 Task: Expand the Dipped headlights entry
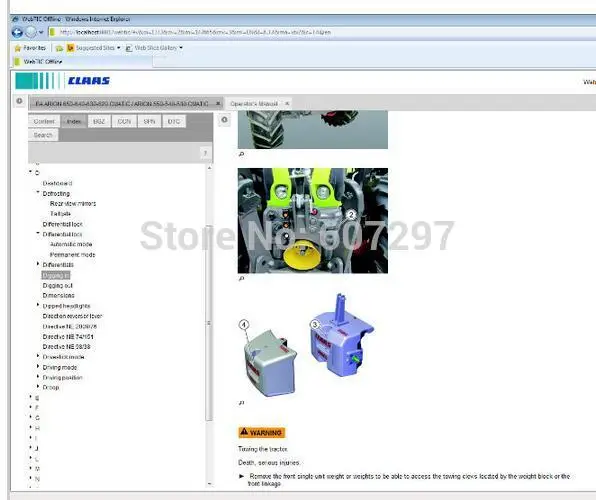pos(38,305)
